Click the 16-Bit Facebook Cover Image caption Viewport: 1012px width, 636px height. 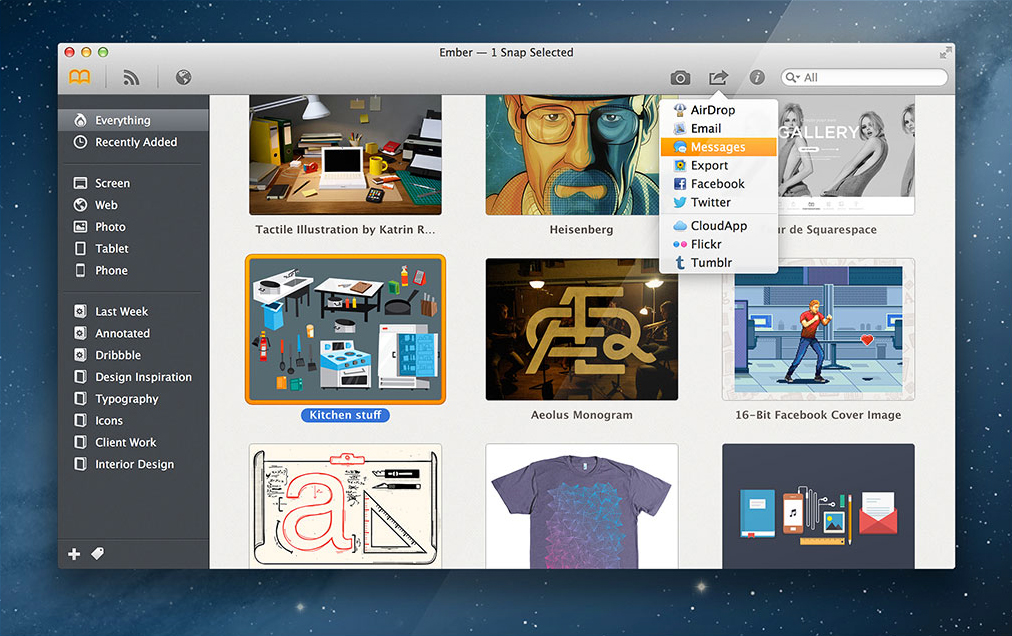click(818, 415)
